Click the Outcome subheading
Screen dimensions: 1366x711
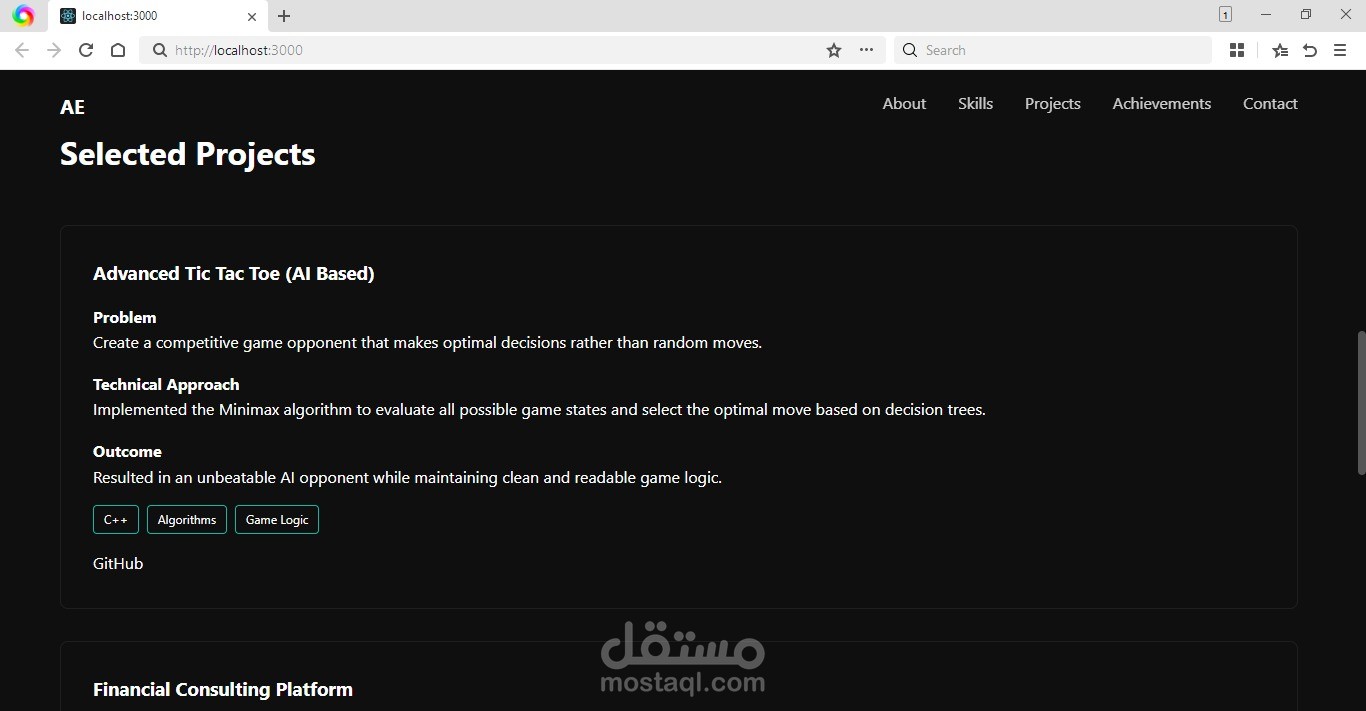point(127,452)
